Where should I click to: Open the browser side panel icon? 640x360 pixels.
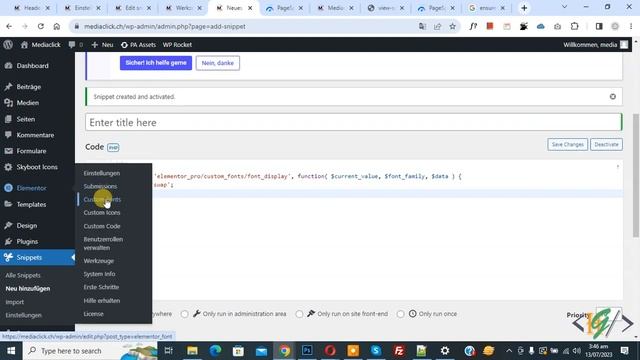599,26
